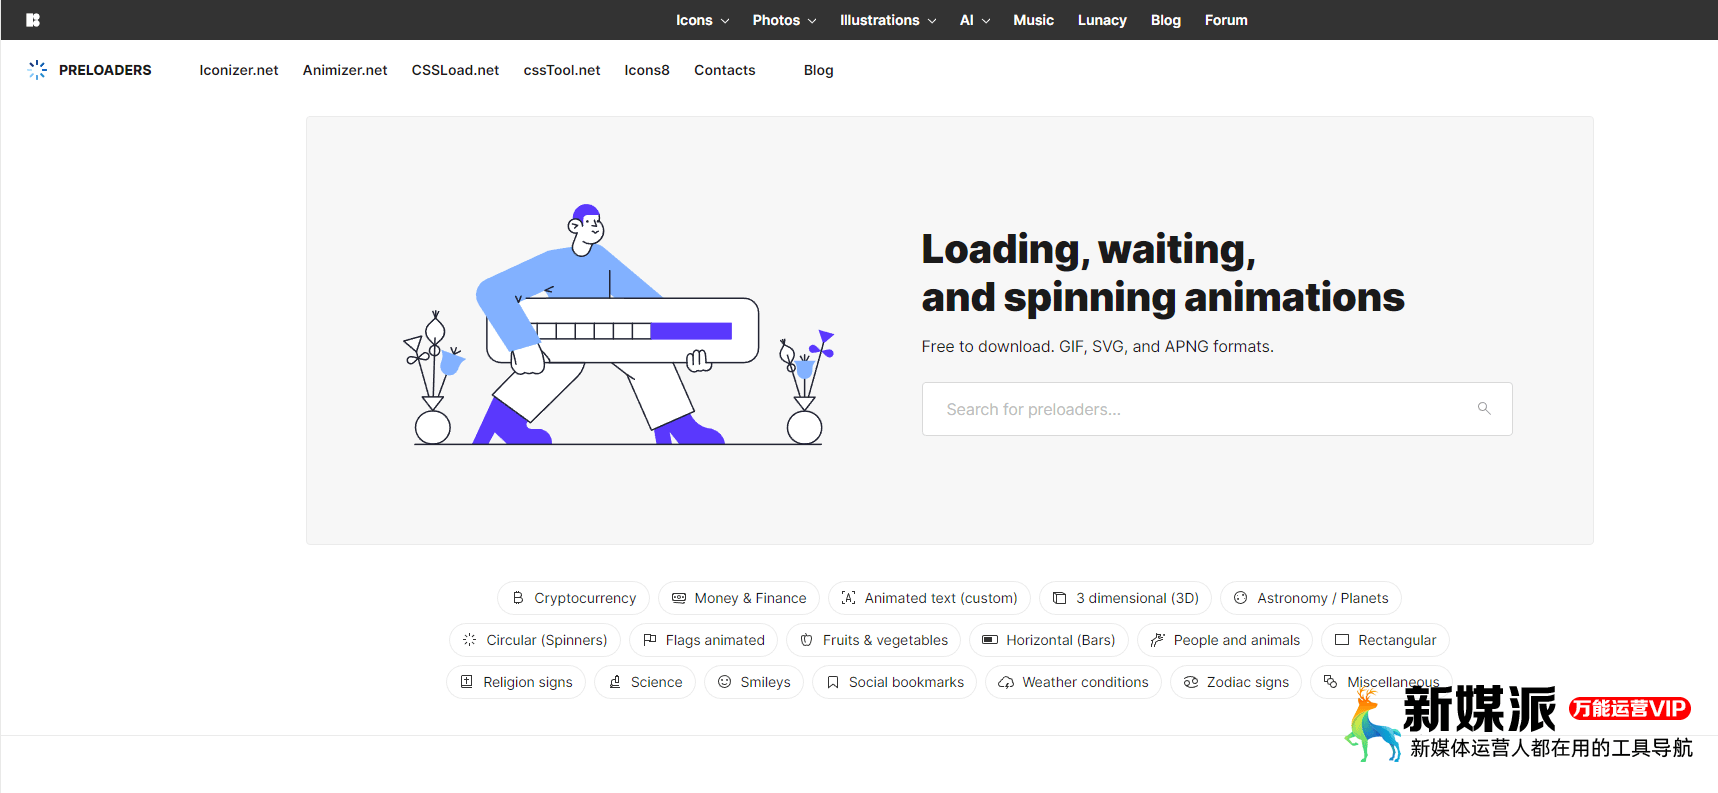Open the Contacts page
The height and width of the screenshot is (793, 1718).
click(x=725, y=70)
